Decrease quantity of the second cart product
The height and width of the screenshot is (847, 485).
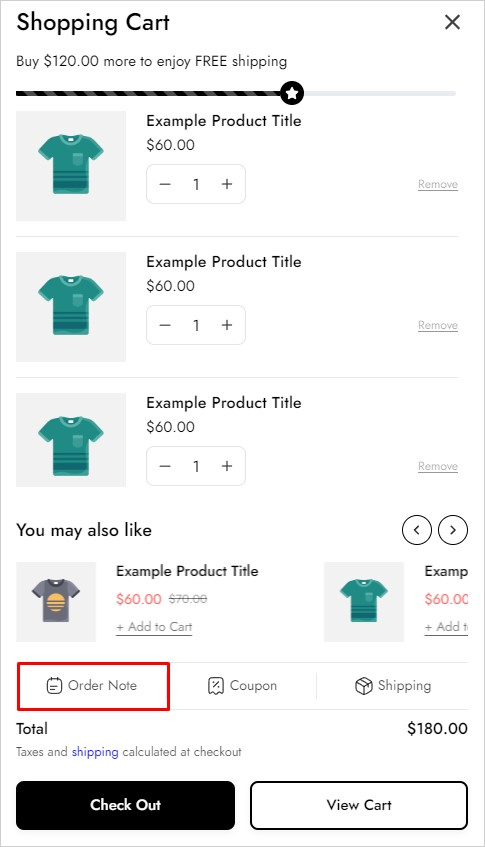click(165, 325)
